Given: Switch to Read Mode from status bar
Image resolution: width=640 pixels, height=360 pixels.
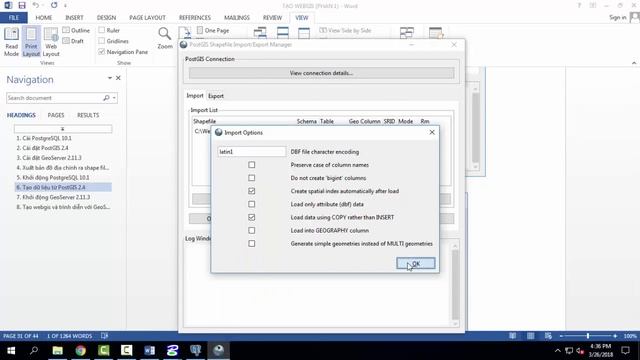Looking at the screenshot, I should pos(512,336).
